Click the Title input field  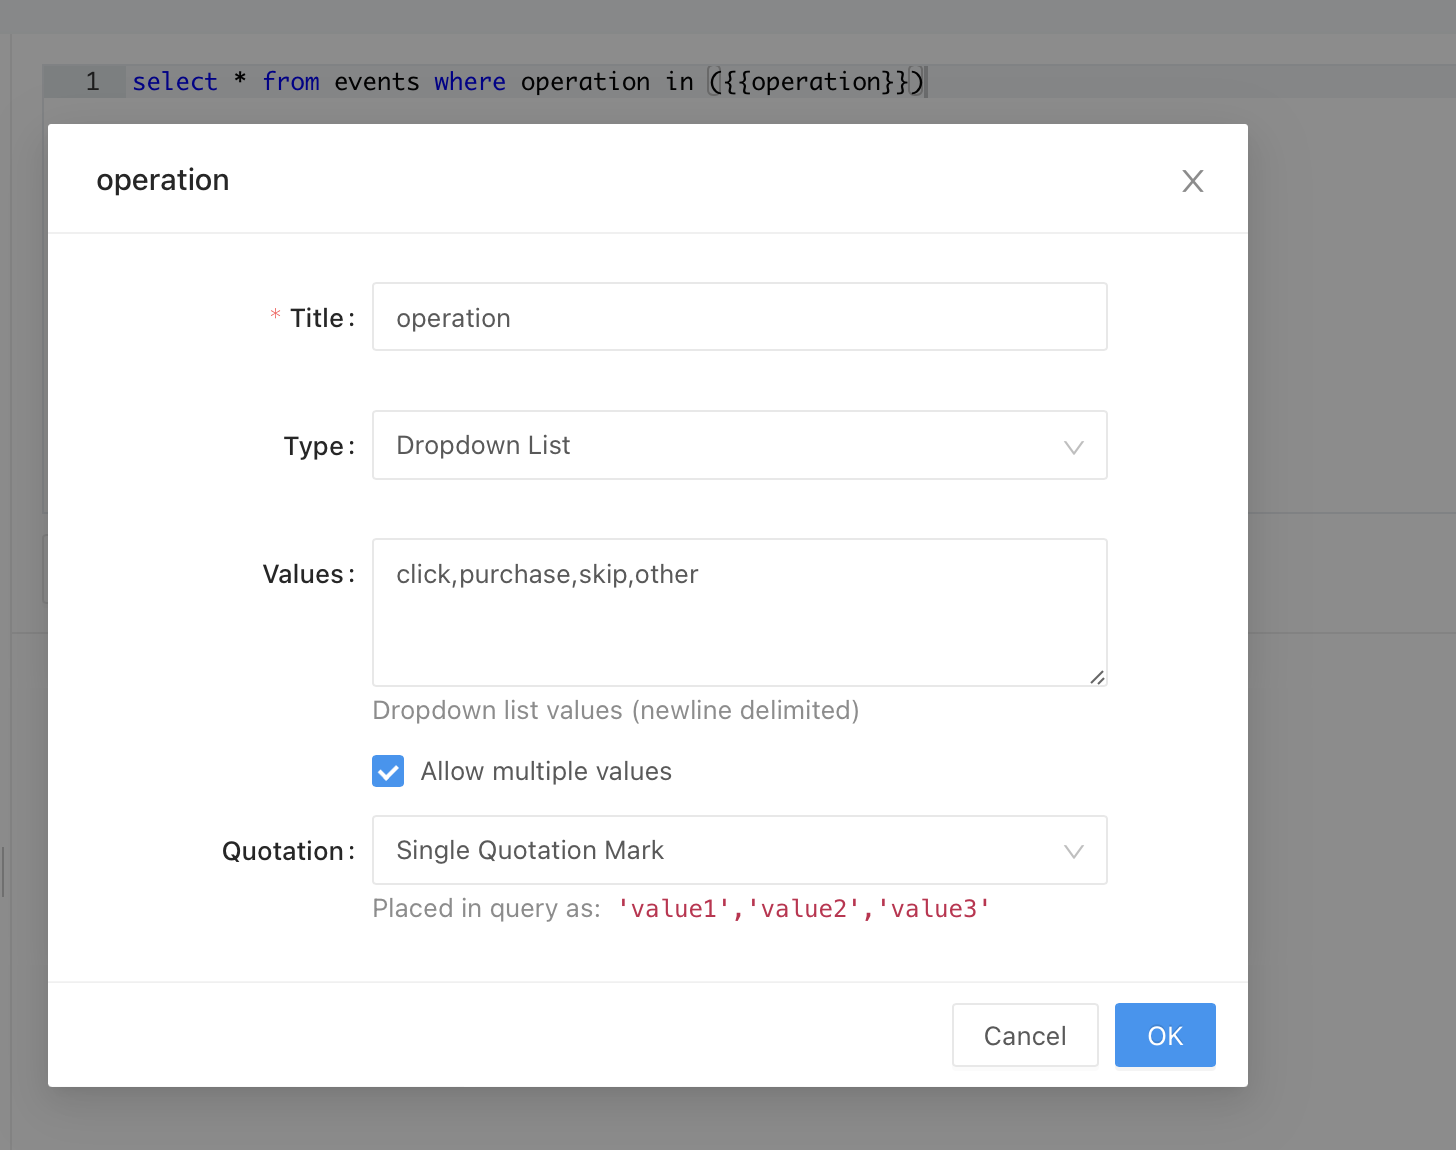click(739, 317)
